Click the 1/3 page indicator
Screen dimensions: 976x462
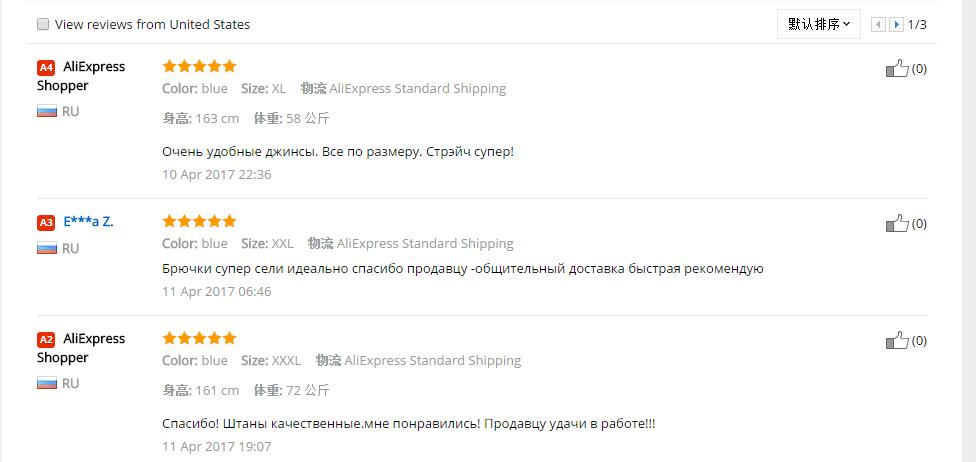tap(917, 24)
